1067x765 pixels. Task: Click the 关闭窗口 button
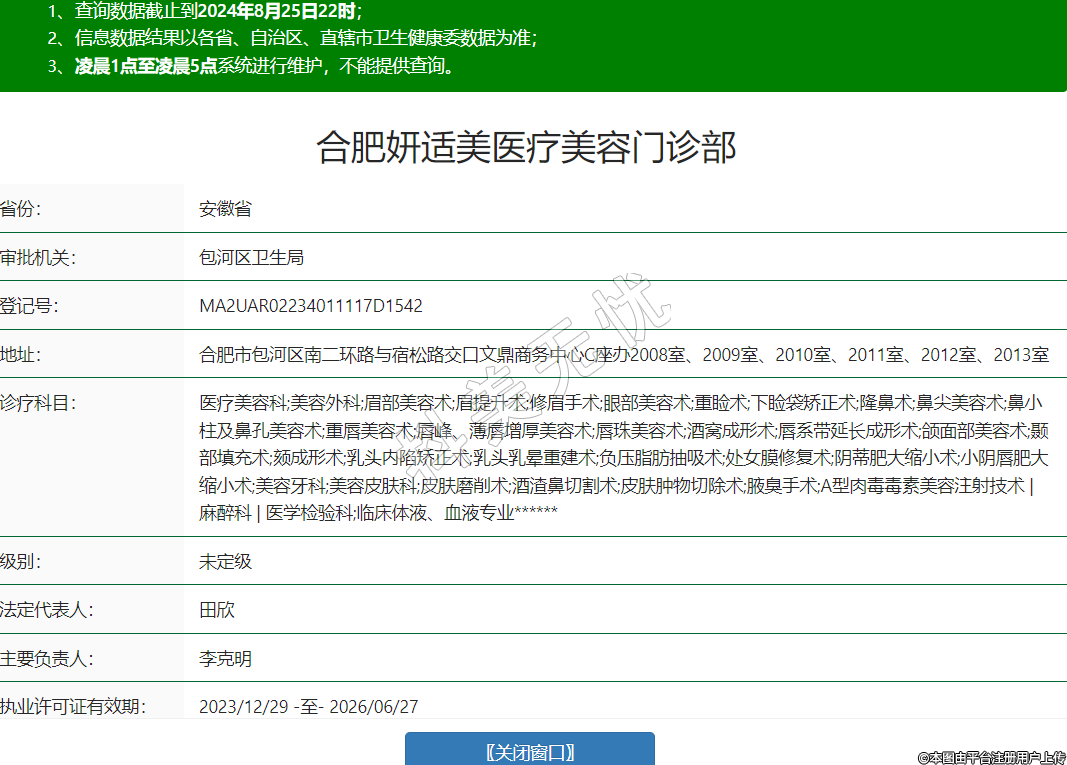click(x=529, y=752)
